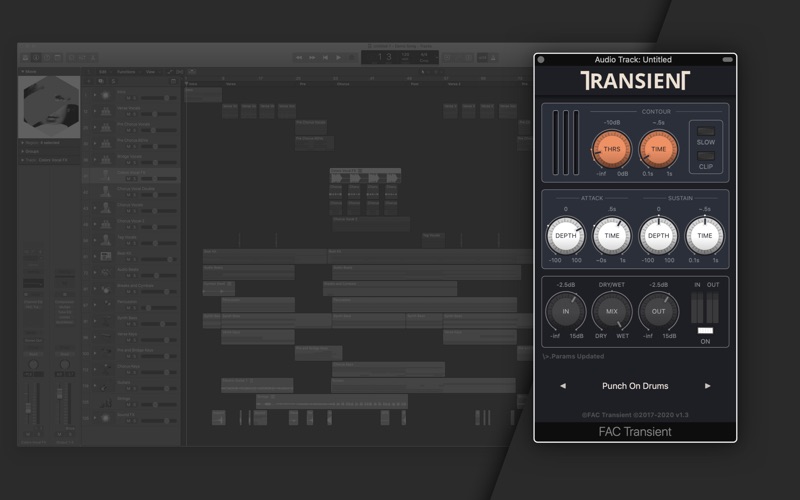Click the orange TIME knob in Contour
800x500 pixels.
(x=659, y=149)
